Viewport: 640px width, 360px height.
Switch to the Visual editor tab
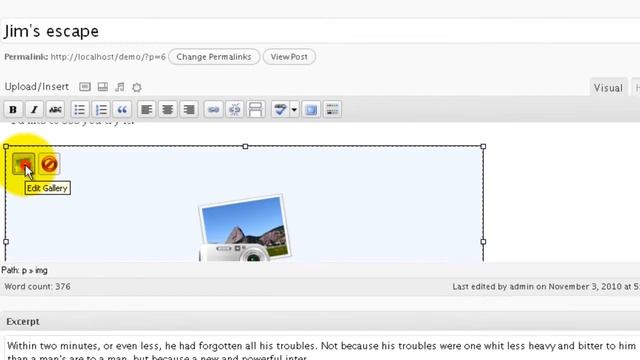608,88
